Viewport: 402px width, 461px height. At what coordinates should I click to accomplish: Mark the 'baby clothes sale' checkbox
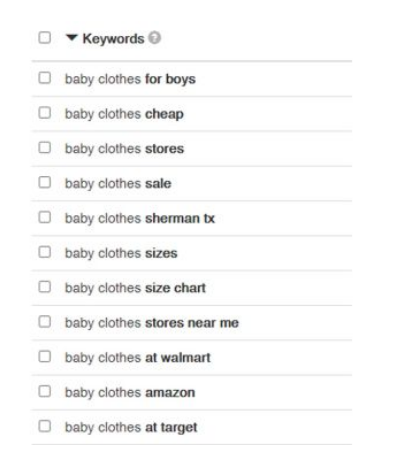[x=45, y=183]
